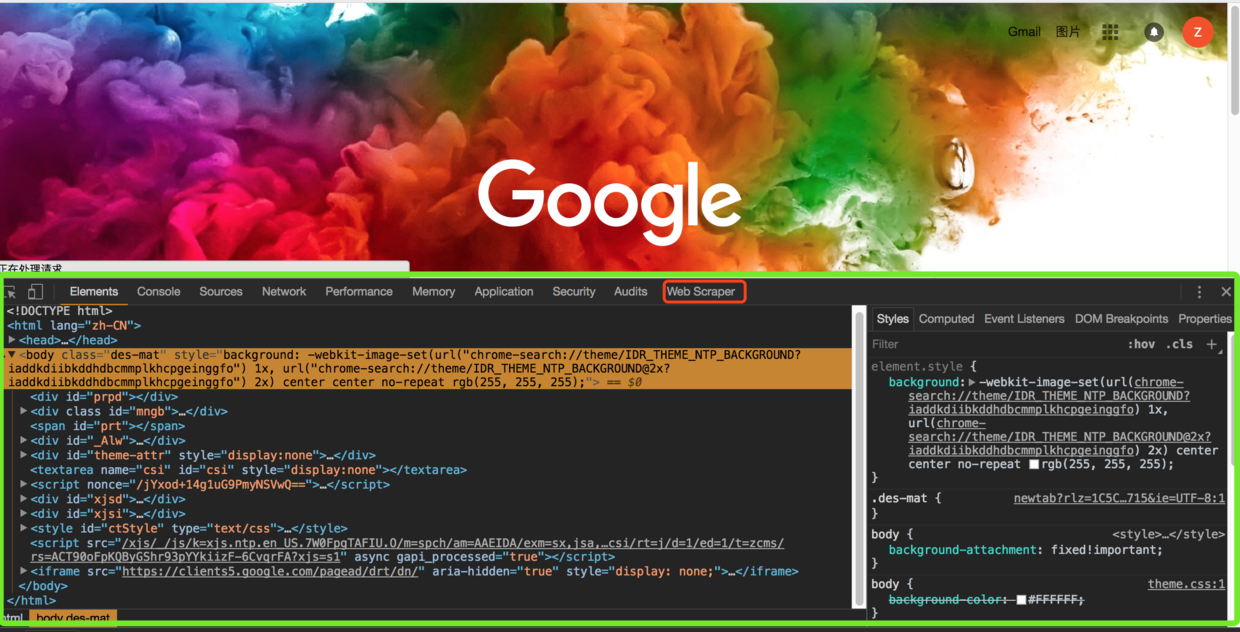Open the Network tab

pyautogui.click(x=284, y=292)
